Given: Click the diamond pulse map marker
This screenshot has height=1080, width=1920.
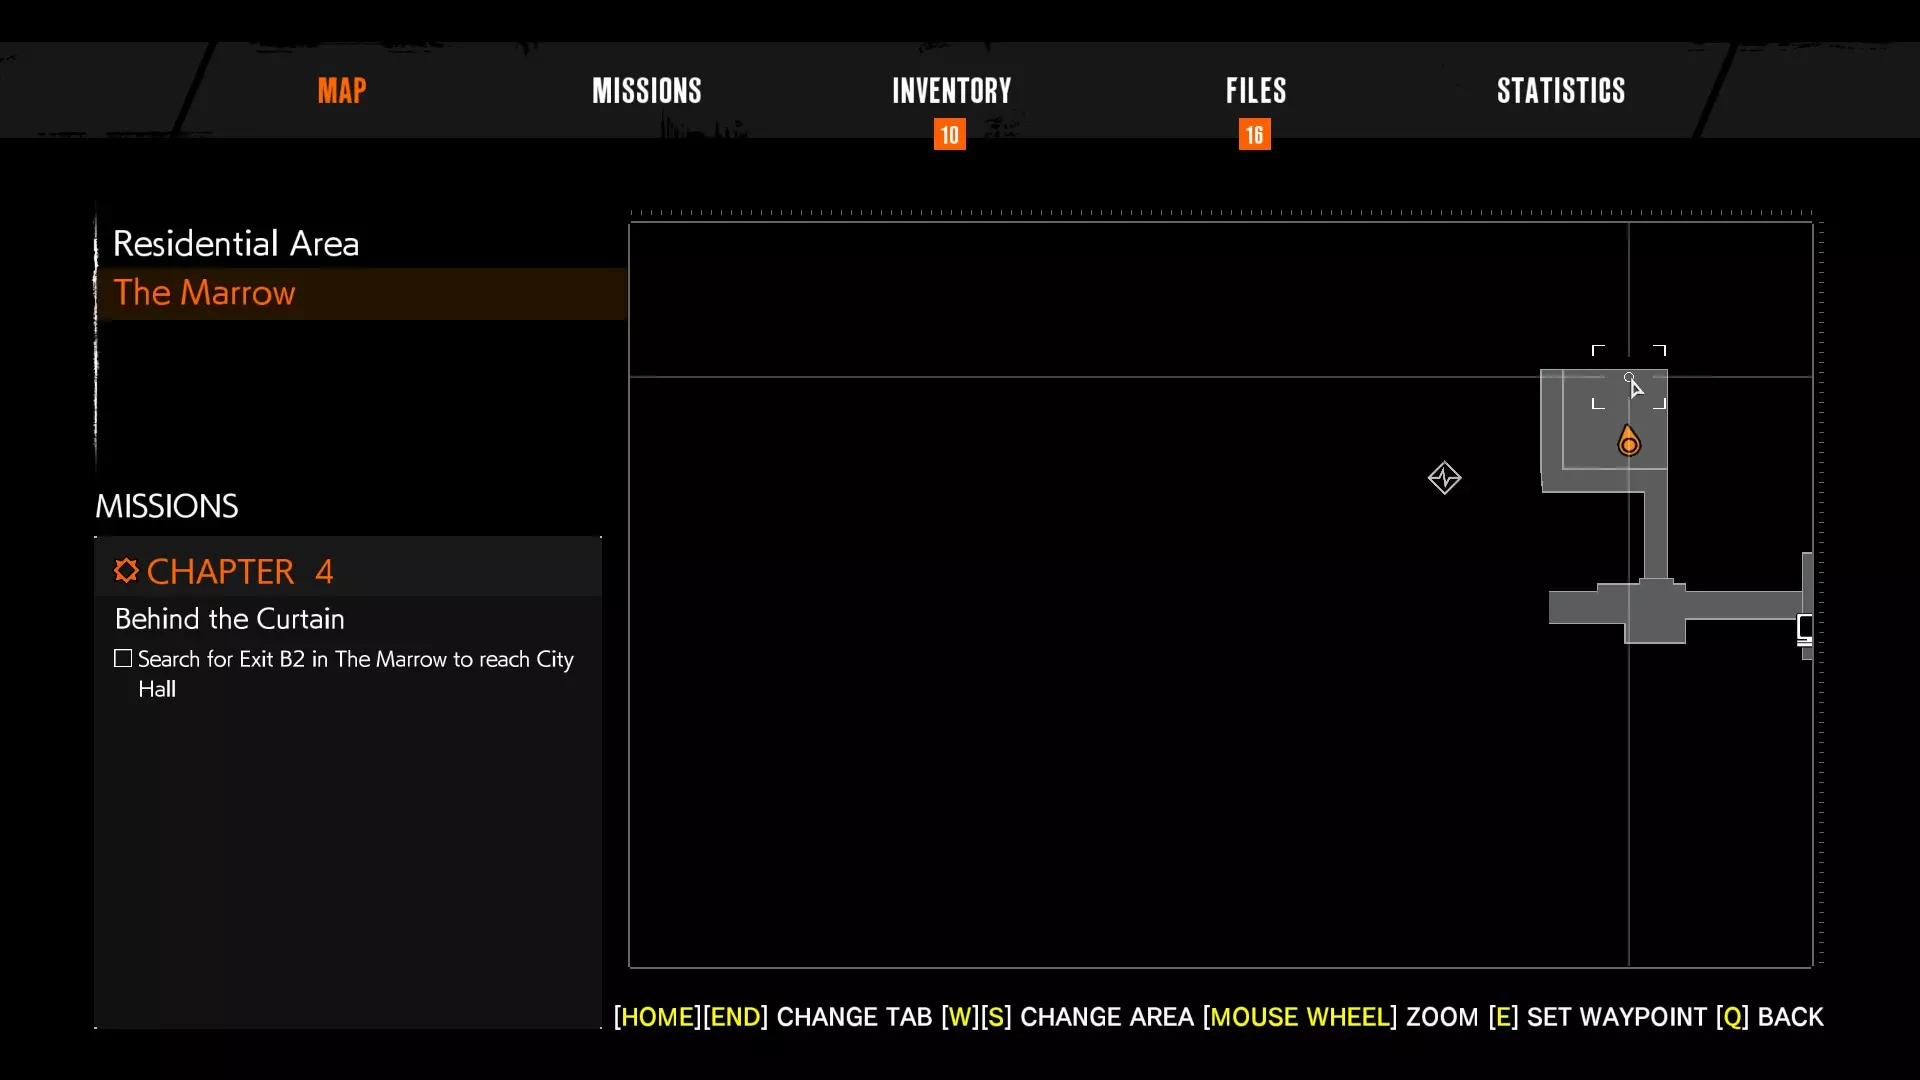Looking at the screenshot, I should [1444, 478].
